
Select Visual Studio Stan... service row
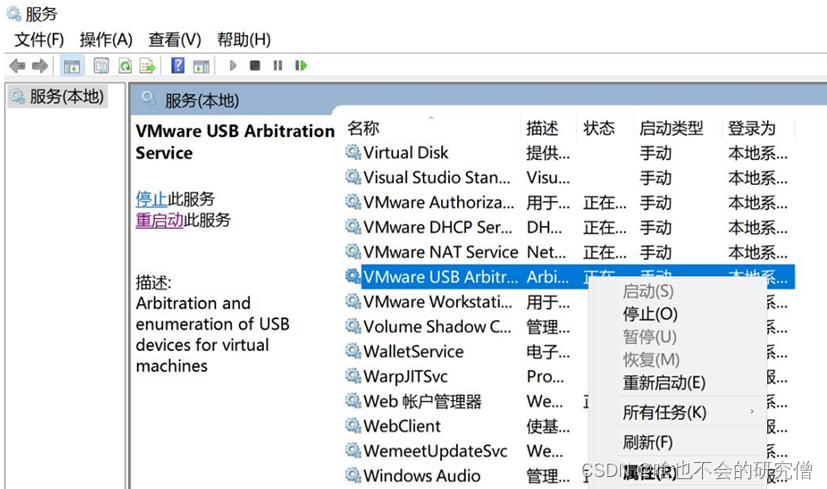point(569,177)
